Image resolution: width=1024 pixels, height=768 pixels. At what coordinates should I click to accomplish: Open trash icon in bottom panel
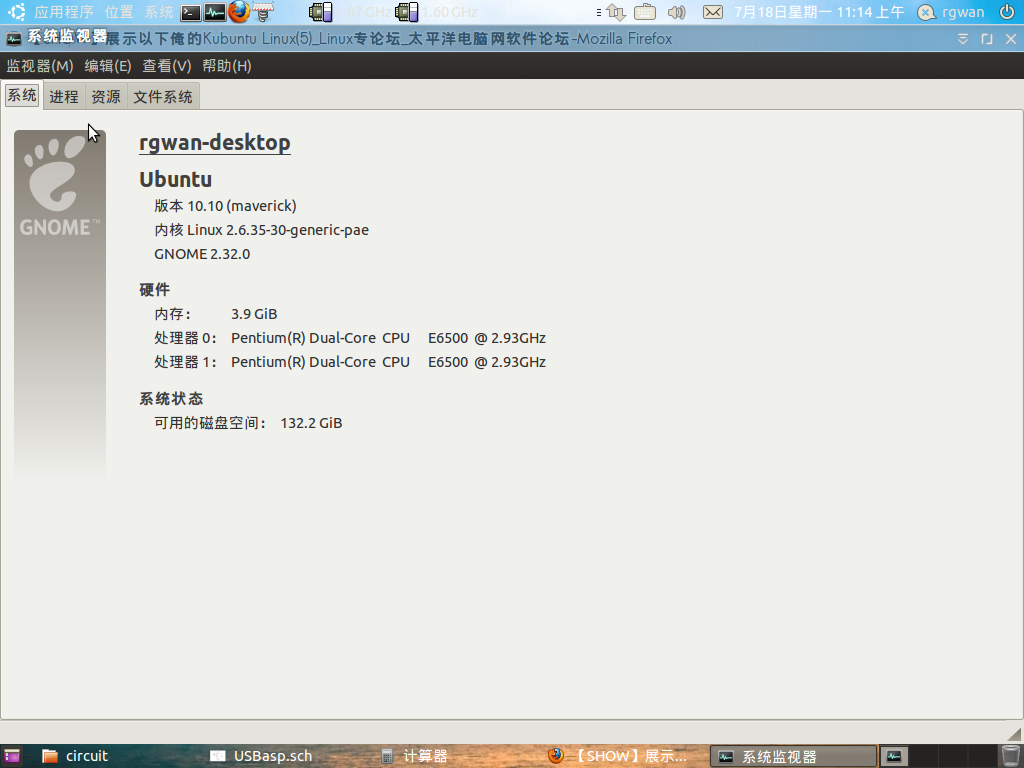pyautogui.click(x=1010, y=756)
